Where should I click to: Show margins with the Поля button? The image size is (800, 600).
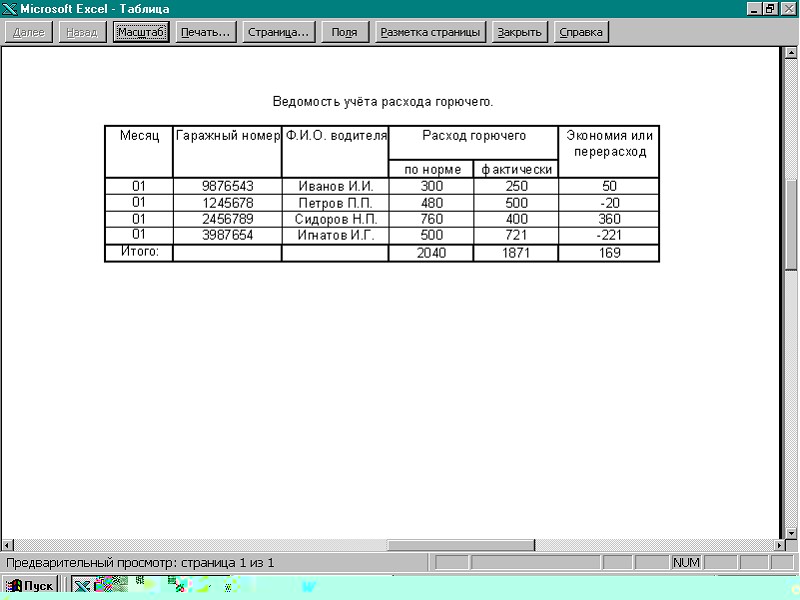tap(344, 32)
